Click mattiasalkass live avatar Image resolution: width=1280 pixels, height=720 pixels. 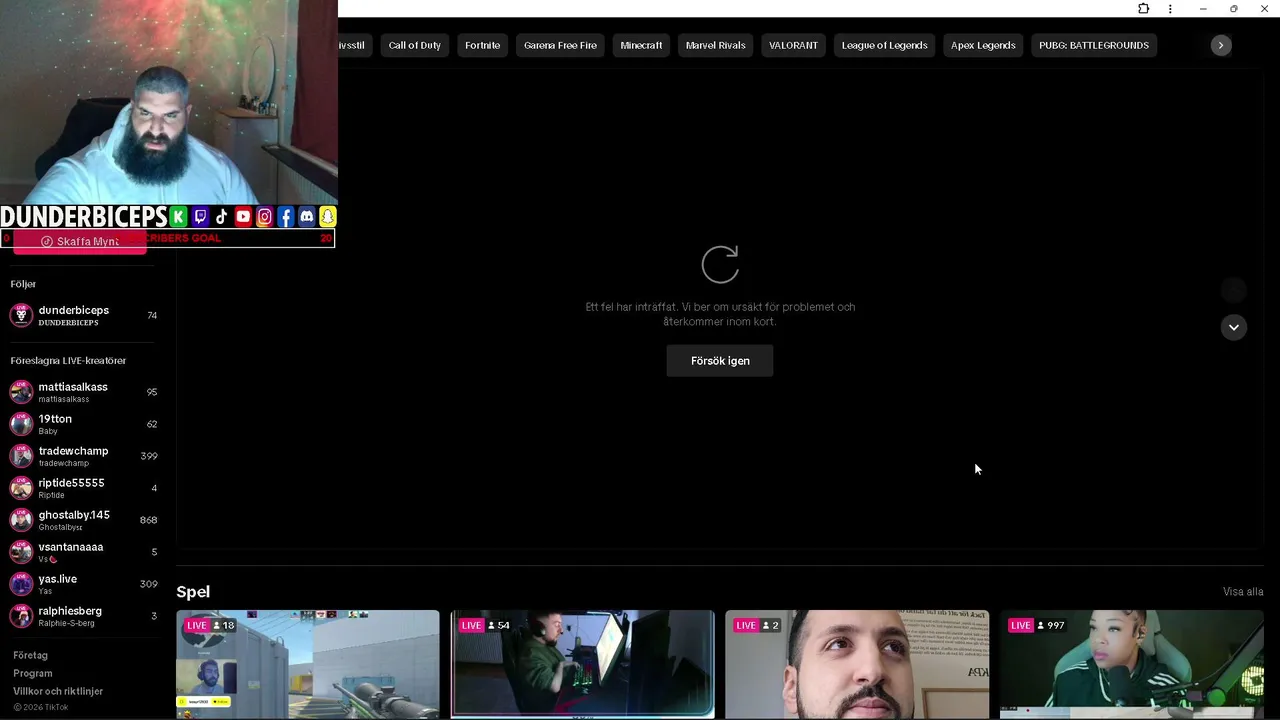click(x=21, y=392)
